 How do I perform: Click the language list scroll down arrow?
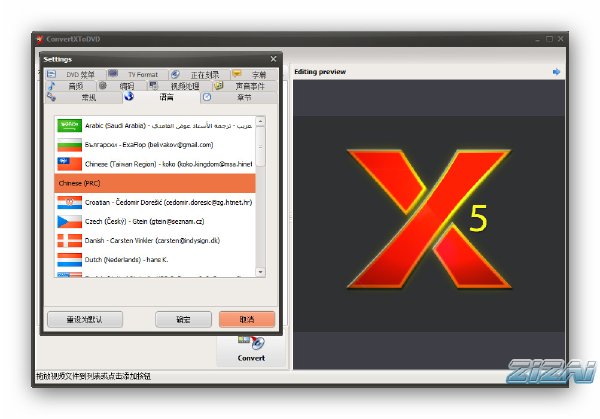[260, 272]
